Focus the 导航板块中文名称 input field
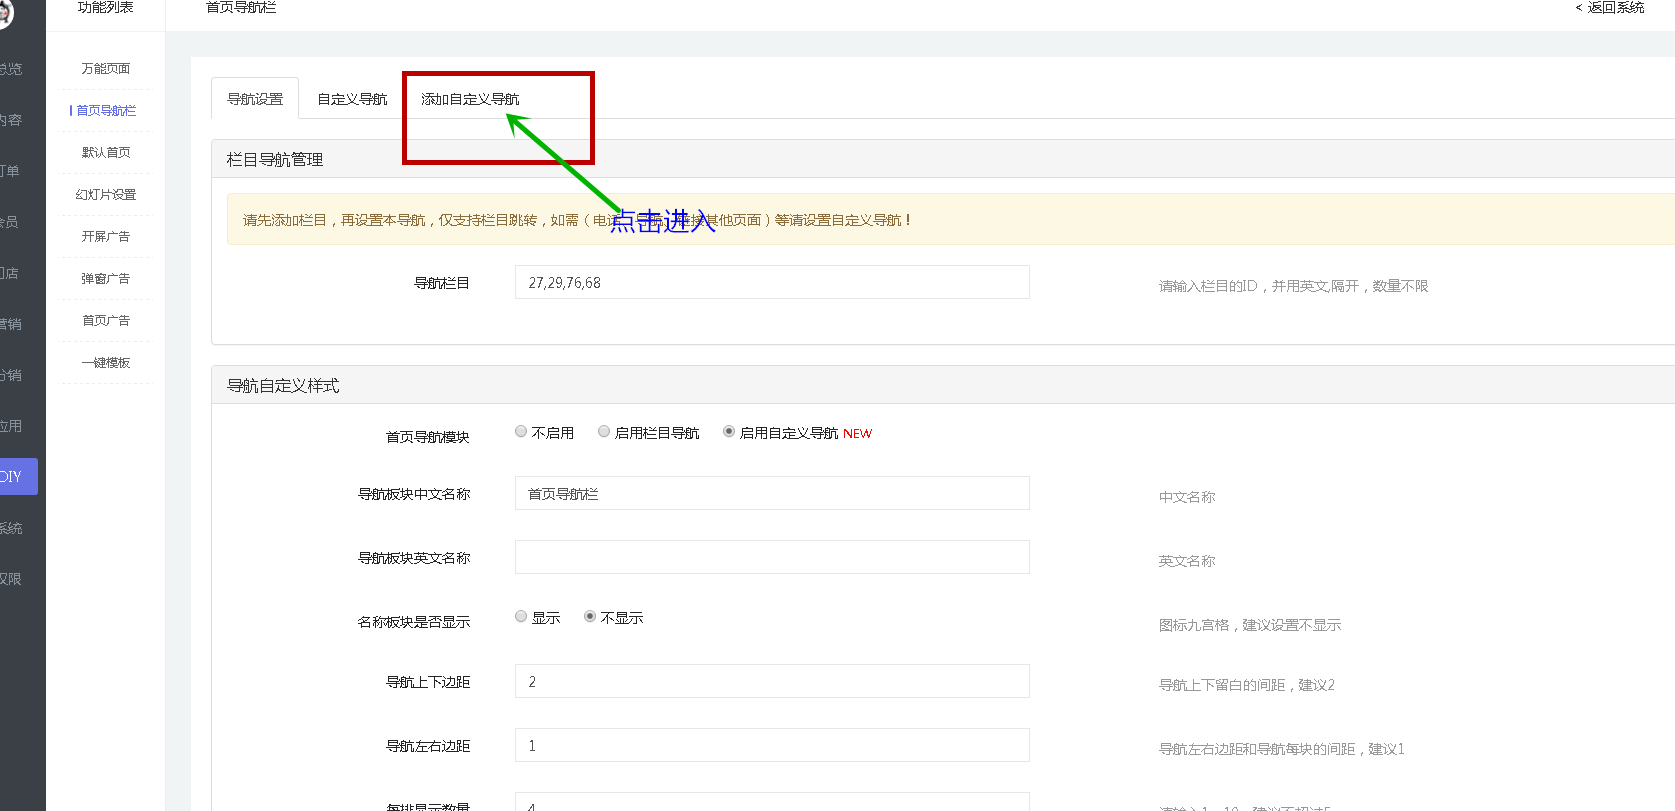Screen dimensions: 1675x811 [x=771, y=494]
